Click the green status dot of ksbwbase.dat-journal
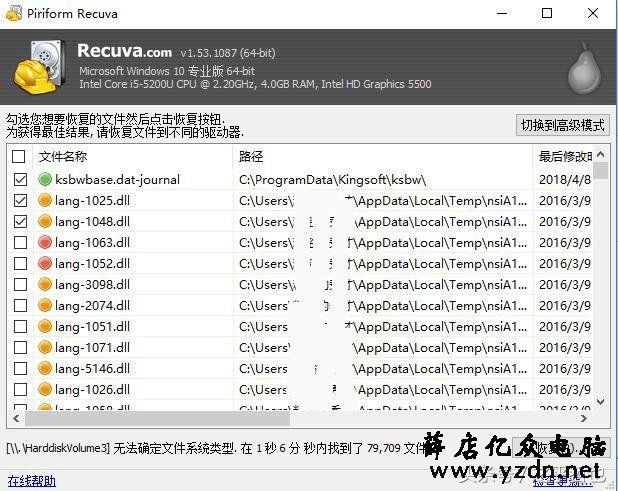The height and width of the screenshot is (491, 618). pos(45,179)
